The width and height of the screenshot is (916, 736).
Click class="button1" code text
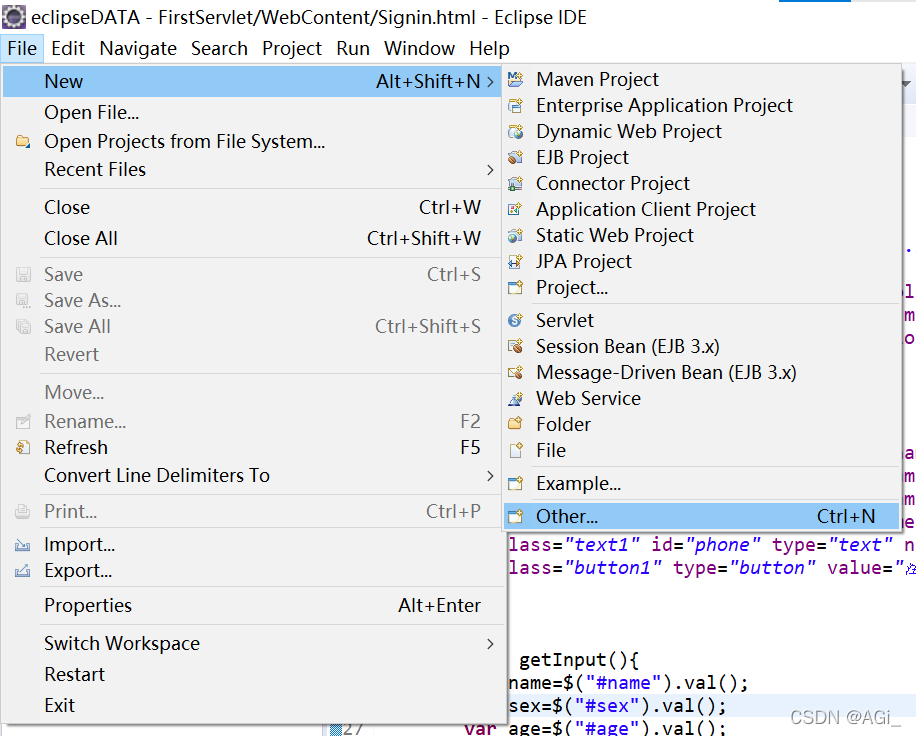point(585,568)
